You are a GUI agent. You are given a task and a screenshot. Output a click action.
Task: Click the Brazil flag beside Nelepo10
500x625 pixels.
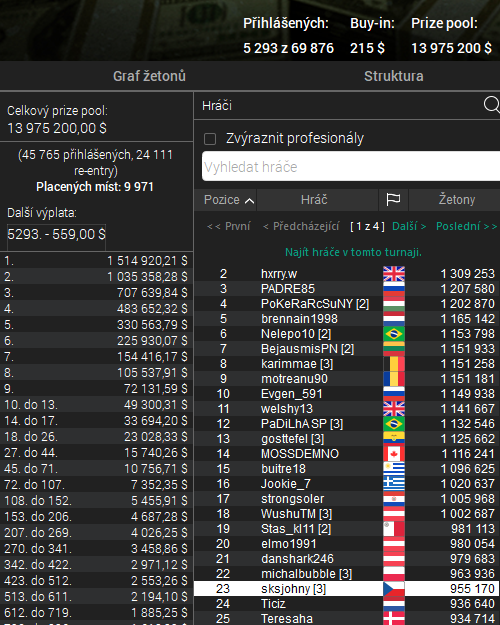coord(394,334)
